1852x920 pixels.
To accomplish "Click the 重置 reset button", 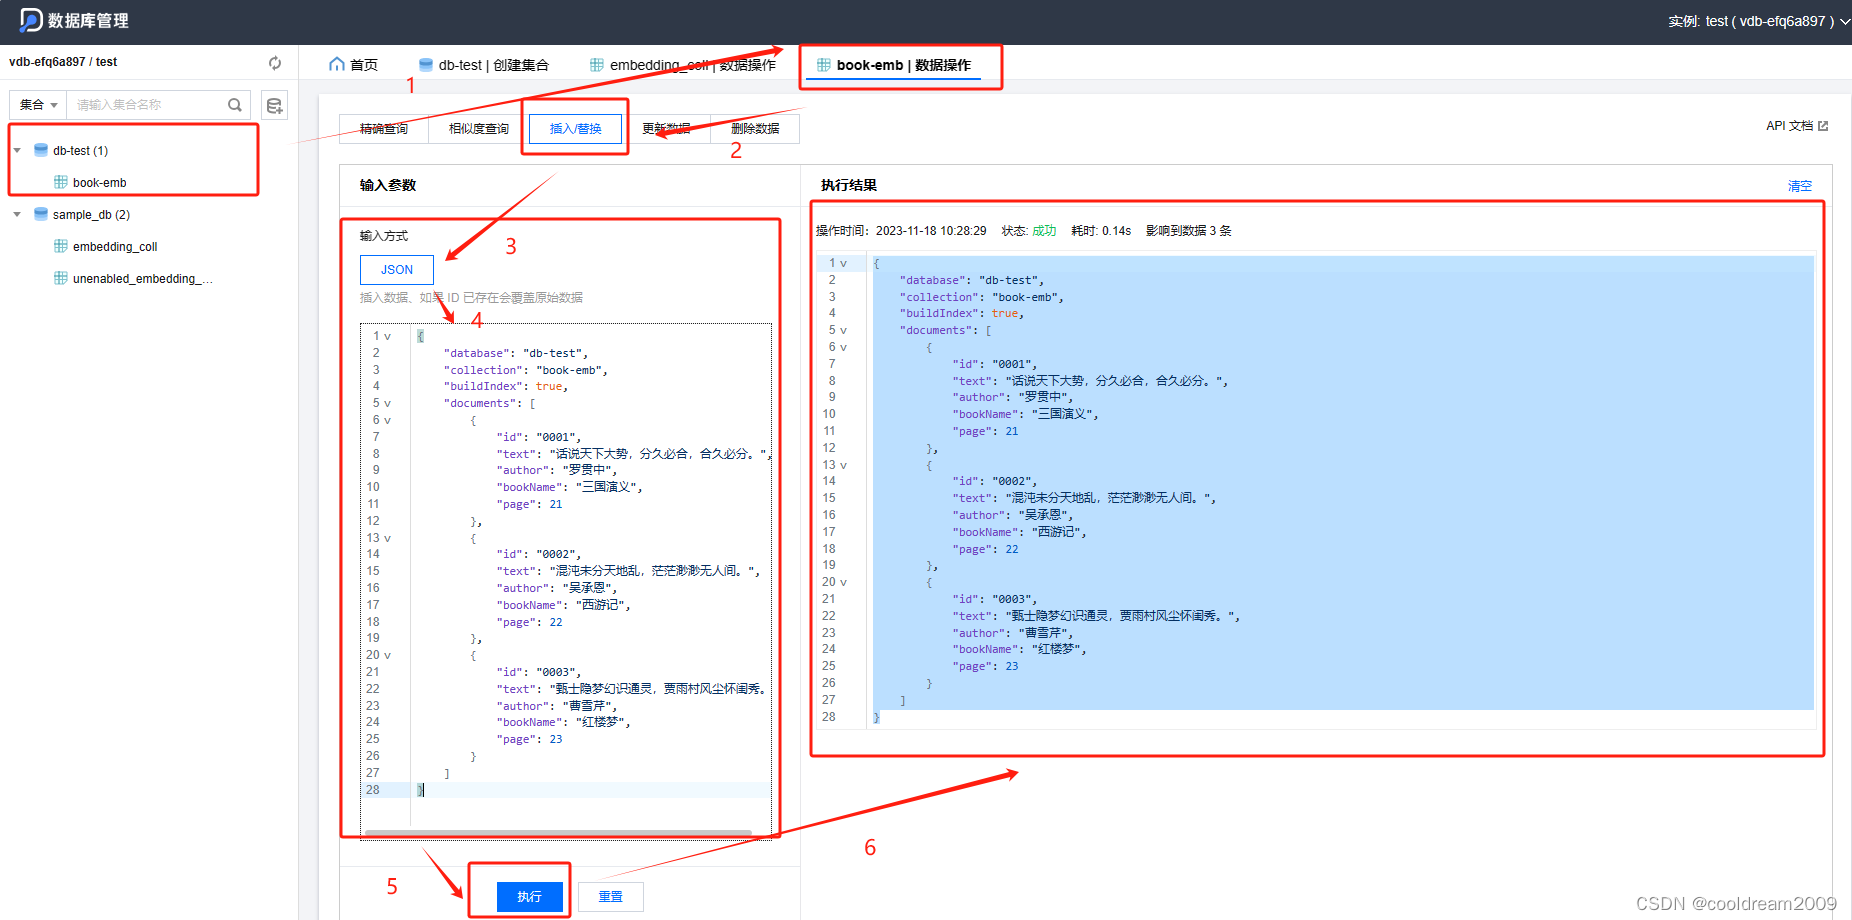I will tap(611, 896).
